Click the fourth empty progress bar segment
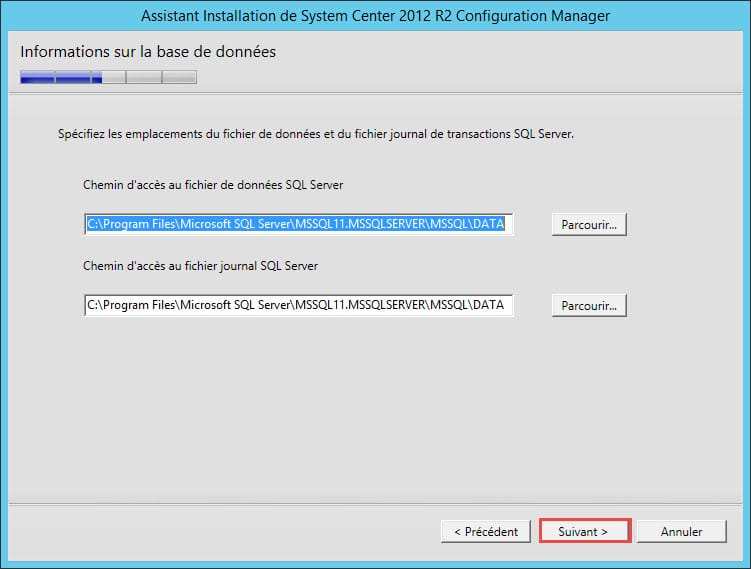751x569 pixels. (x=143, y=77)
